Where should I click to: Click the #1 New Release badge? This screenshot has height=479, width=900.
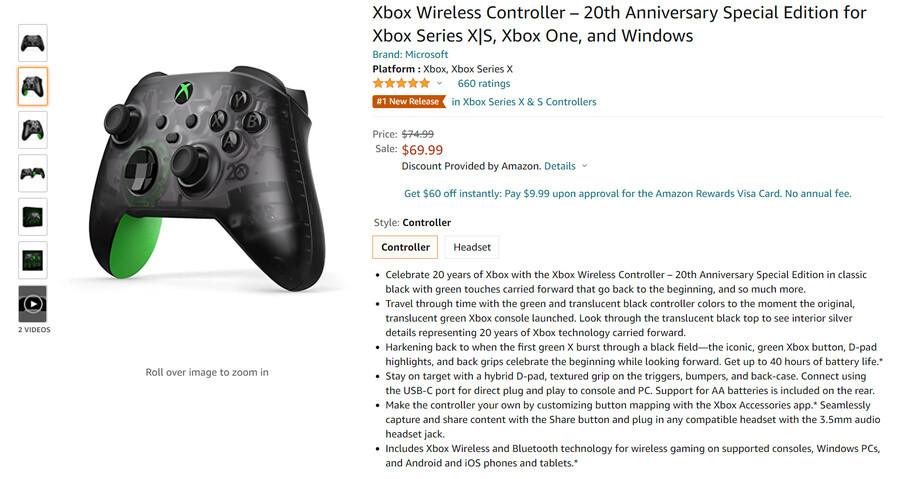(x=409, y=102)
